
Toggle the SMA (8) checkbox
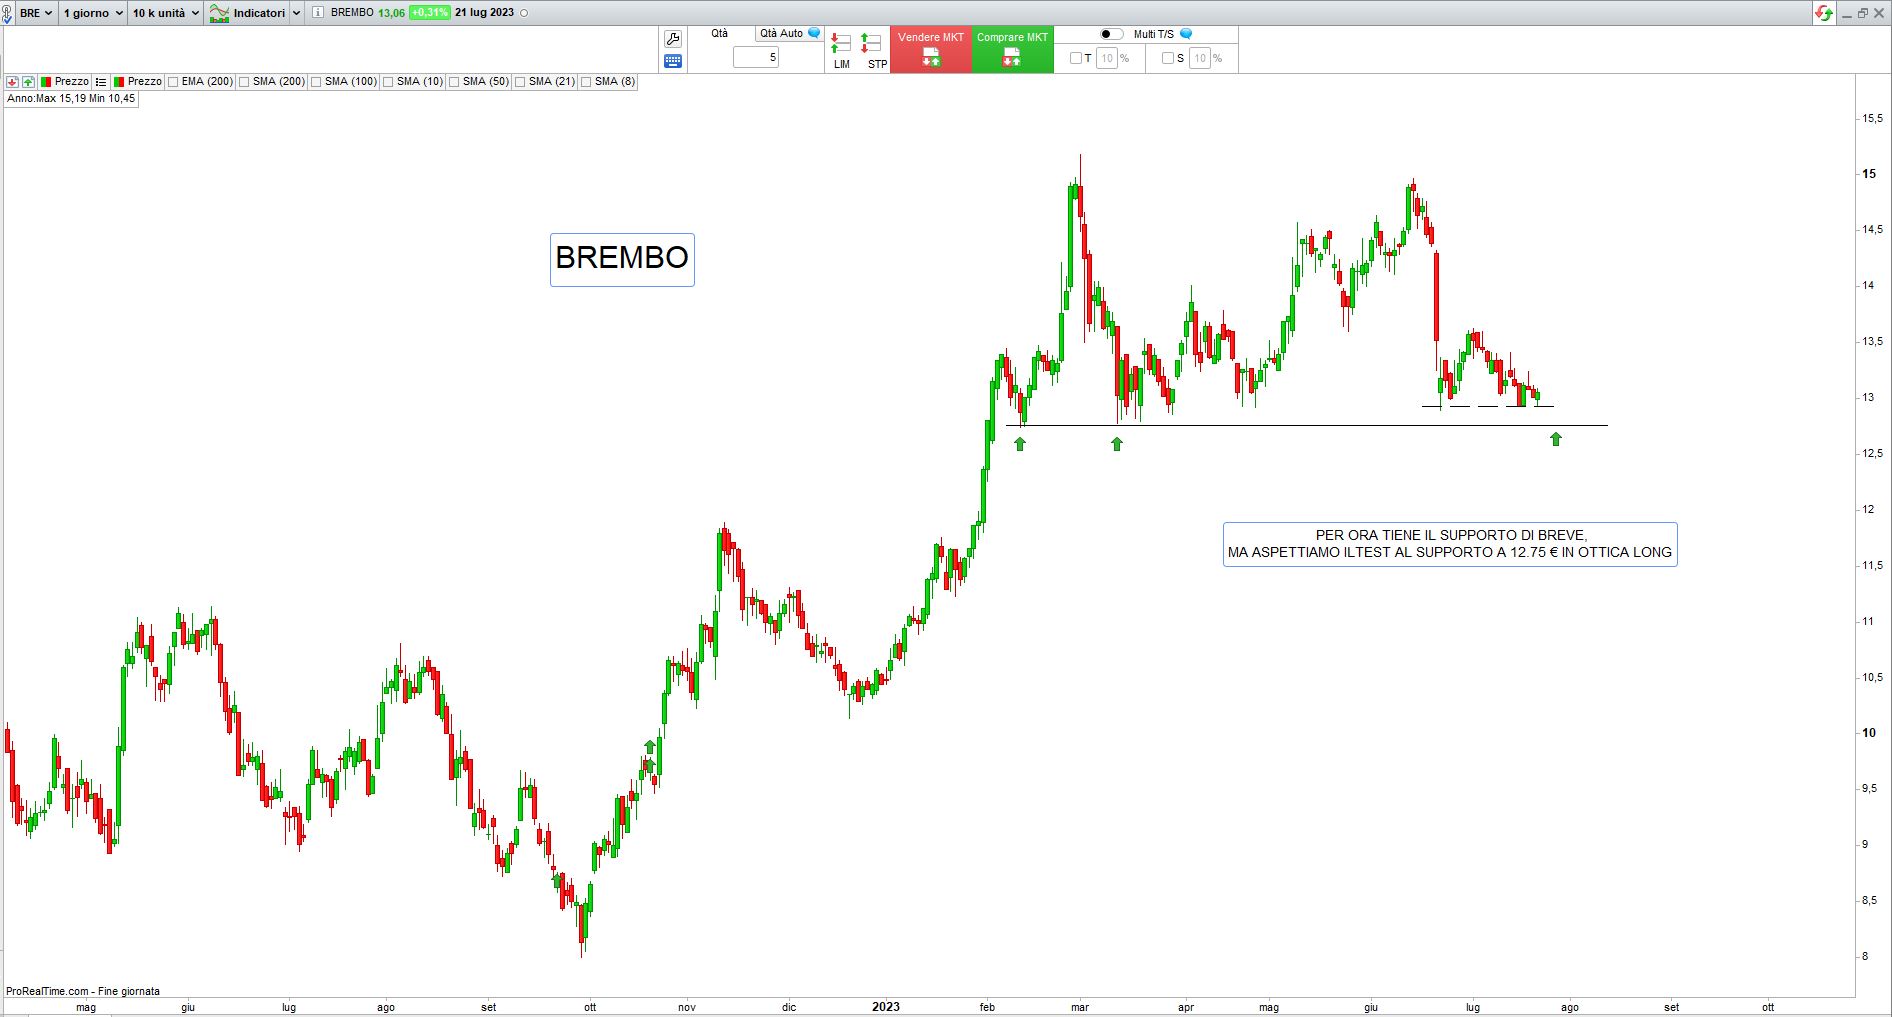point(586,82)
